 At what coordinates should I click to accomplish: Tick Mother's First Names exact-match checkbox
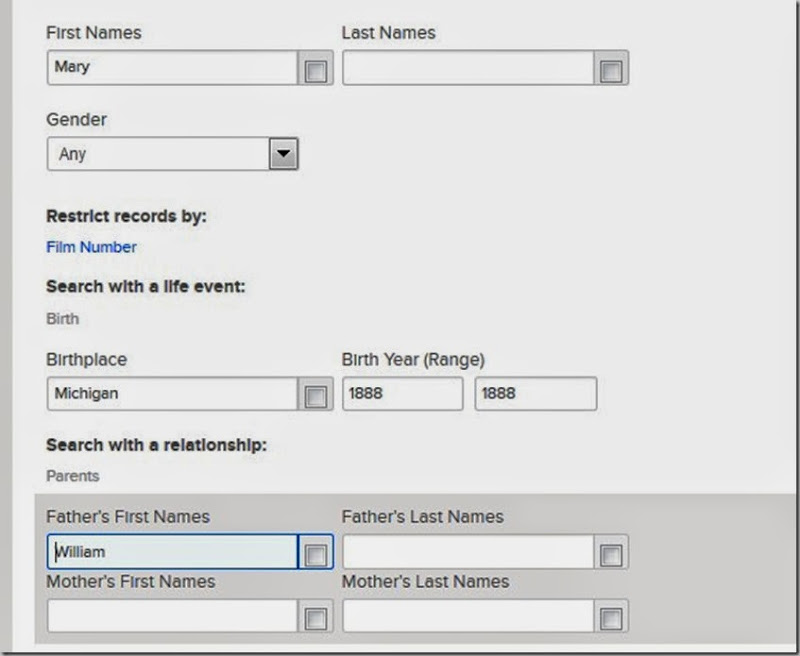(315, 619)
